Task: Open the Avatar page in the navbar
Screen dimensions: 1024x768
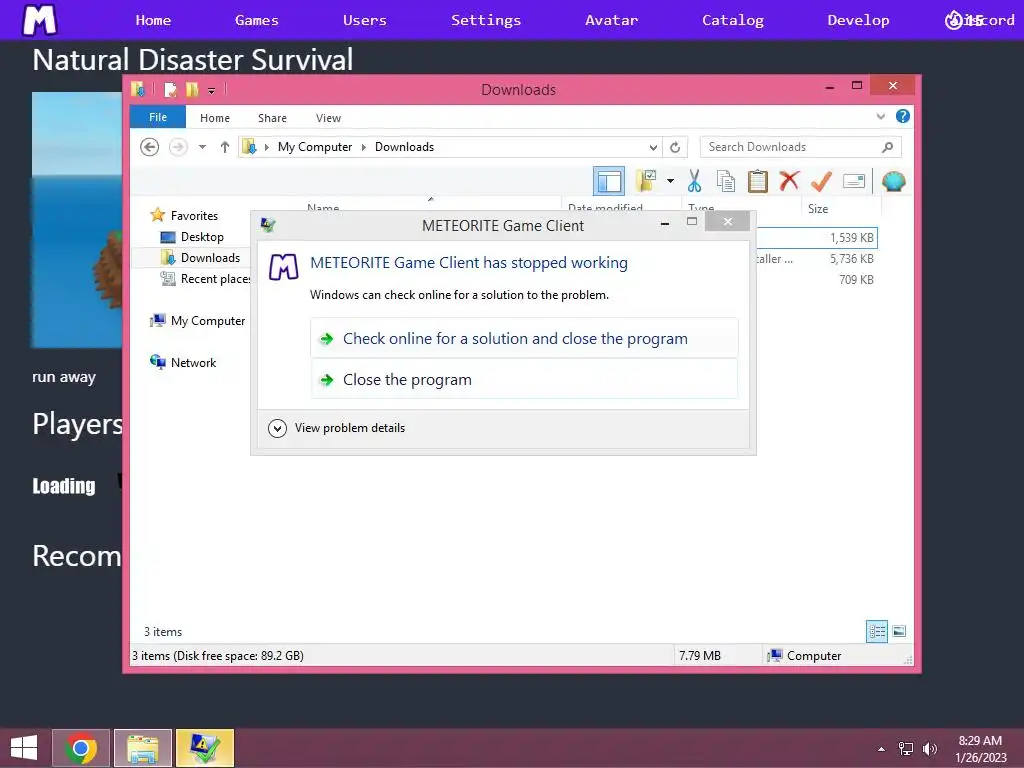Action: [611, 20]
